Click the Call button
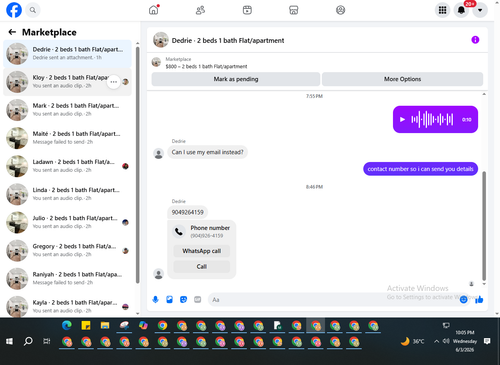The width and height of the screenshot is (500, 365). pyautogui.click(x=202, y=267)
